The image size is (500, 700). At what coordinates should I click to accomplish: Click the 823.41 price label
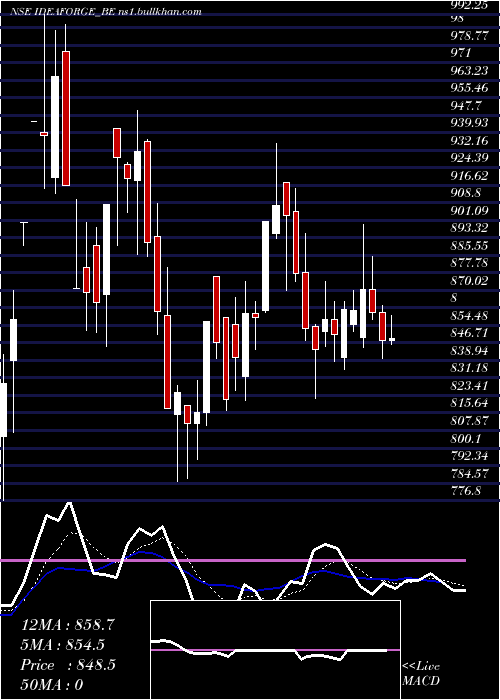tap(470, 385)
